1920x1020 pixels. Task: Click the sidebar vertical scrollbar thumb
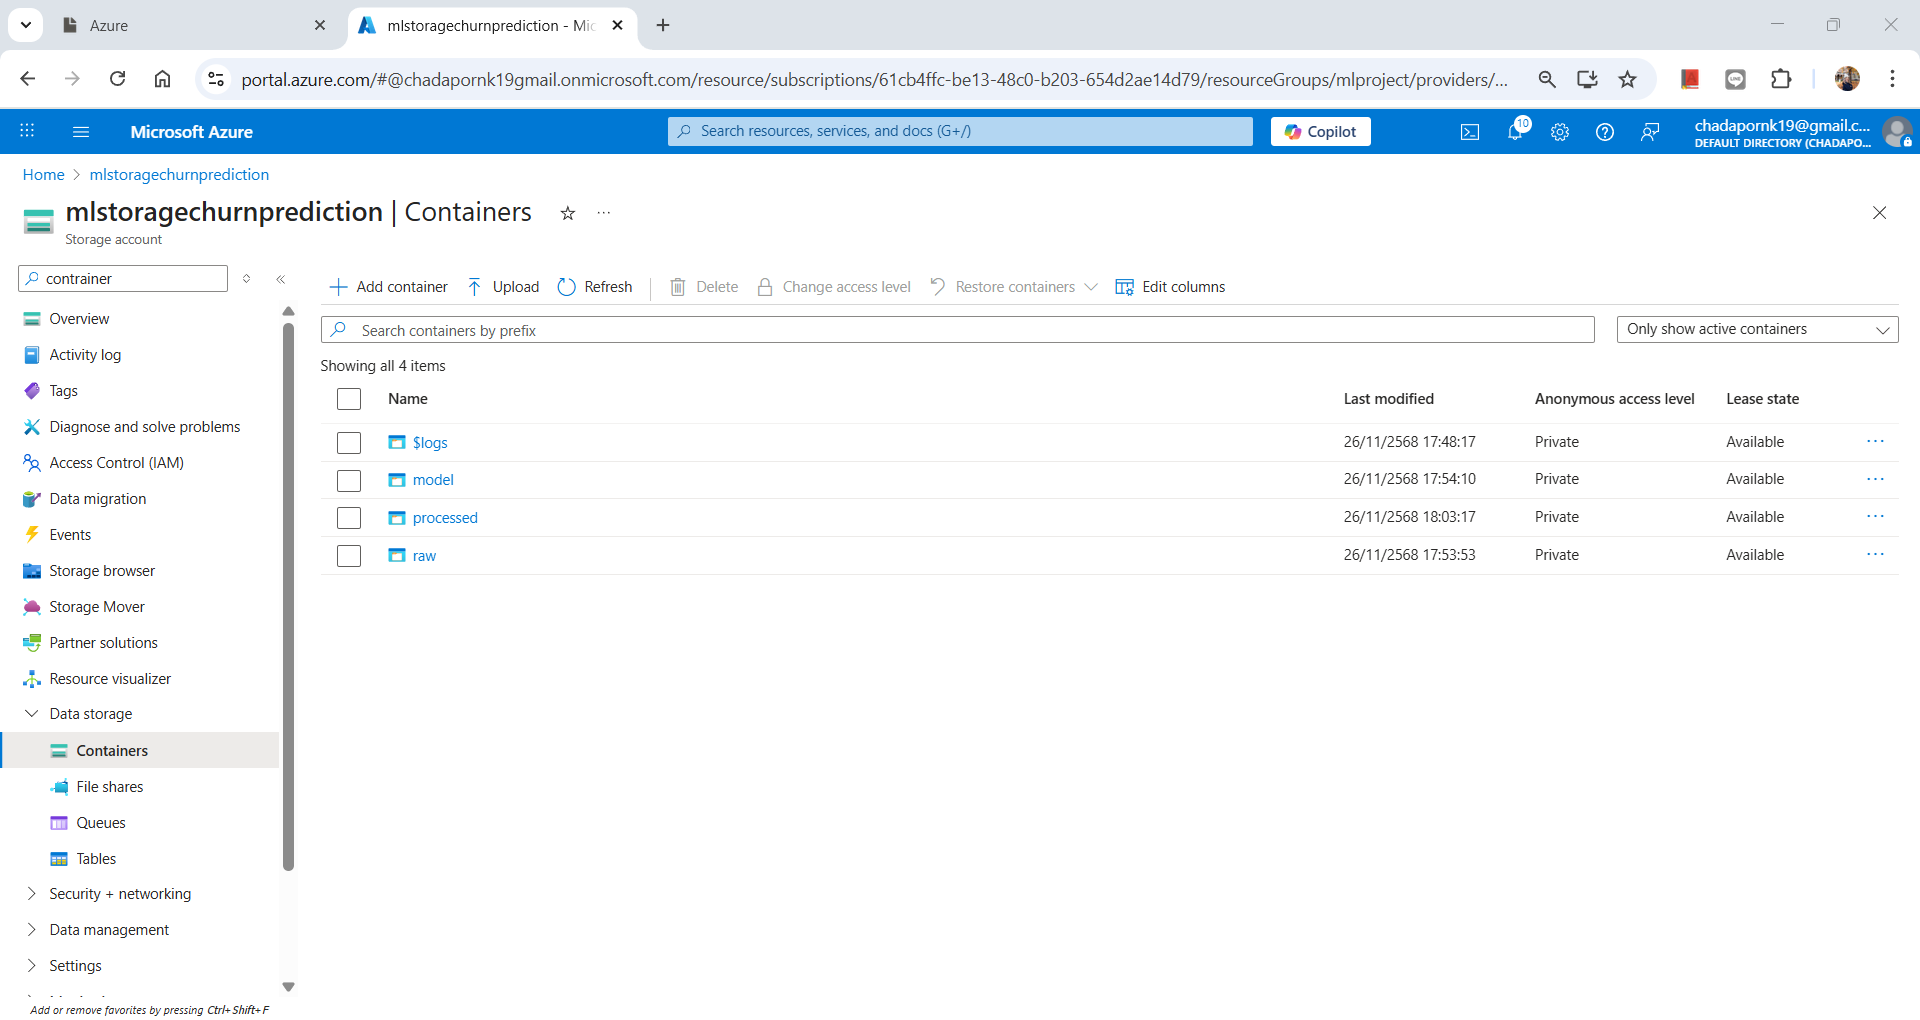[x=288, y=597]
